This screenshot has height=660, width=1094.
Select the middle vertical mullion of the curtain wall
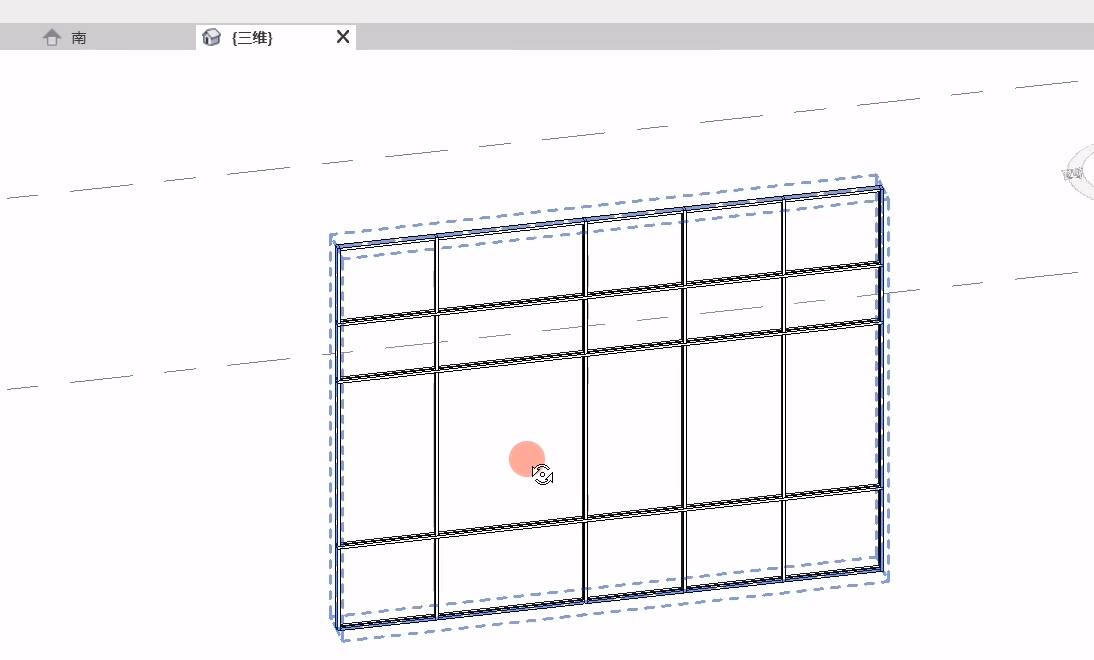[585, 410]
